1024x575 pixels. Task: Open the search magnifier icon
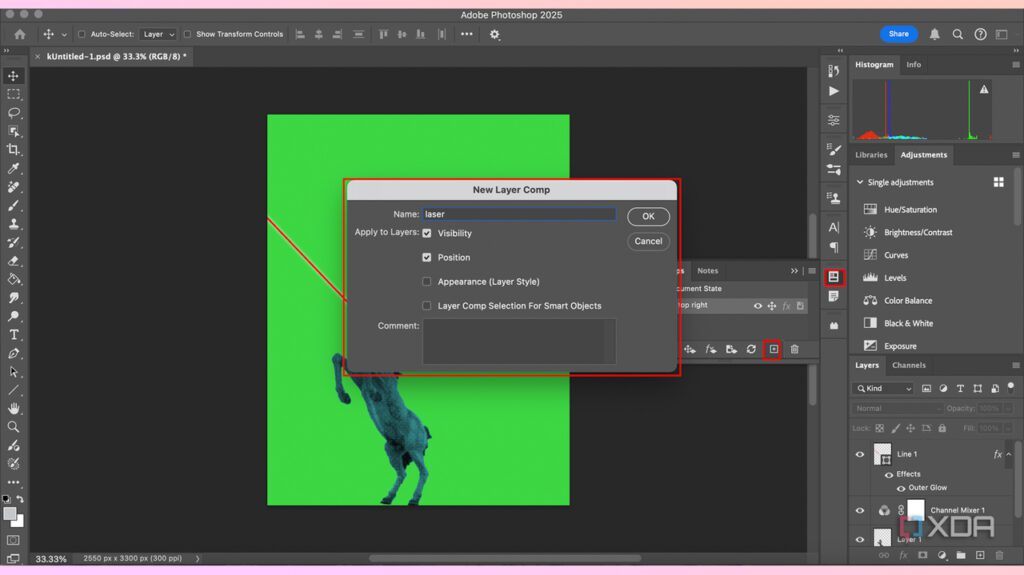point(957,34)
